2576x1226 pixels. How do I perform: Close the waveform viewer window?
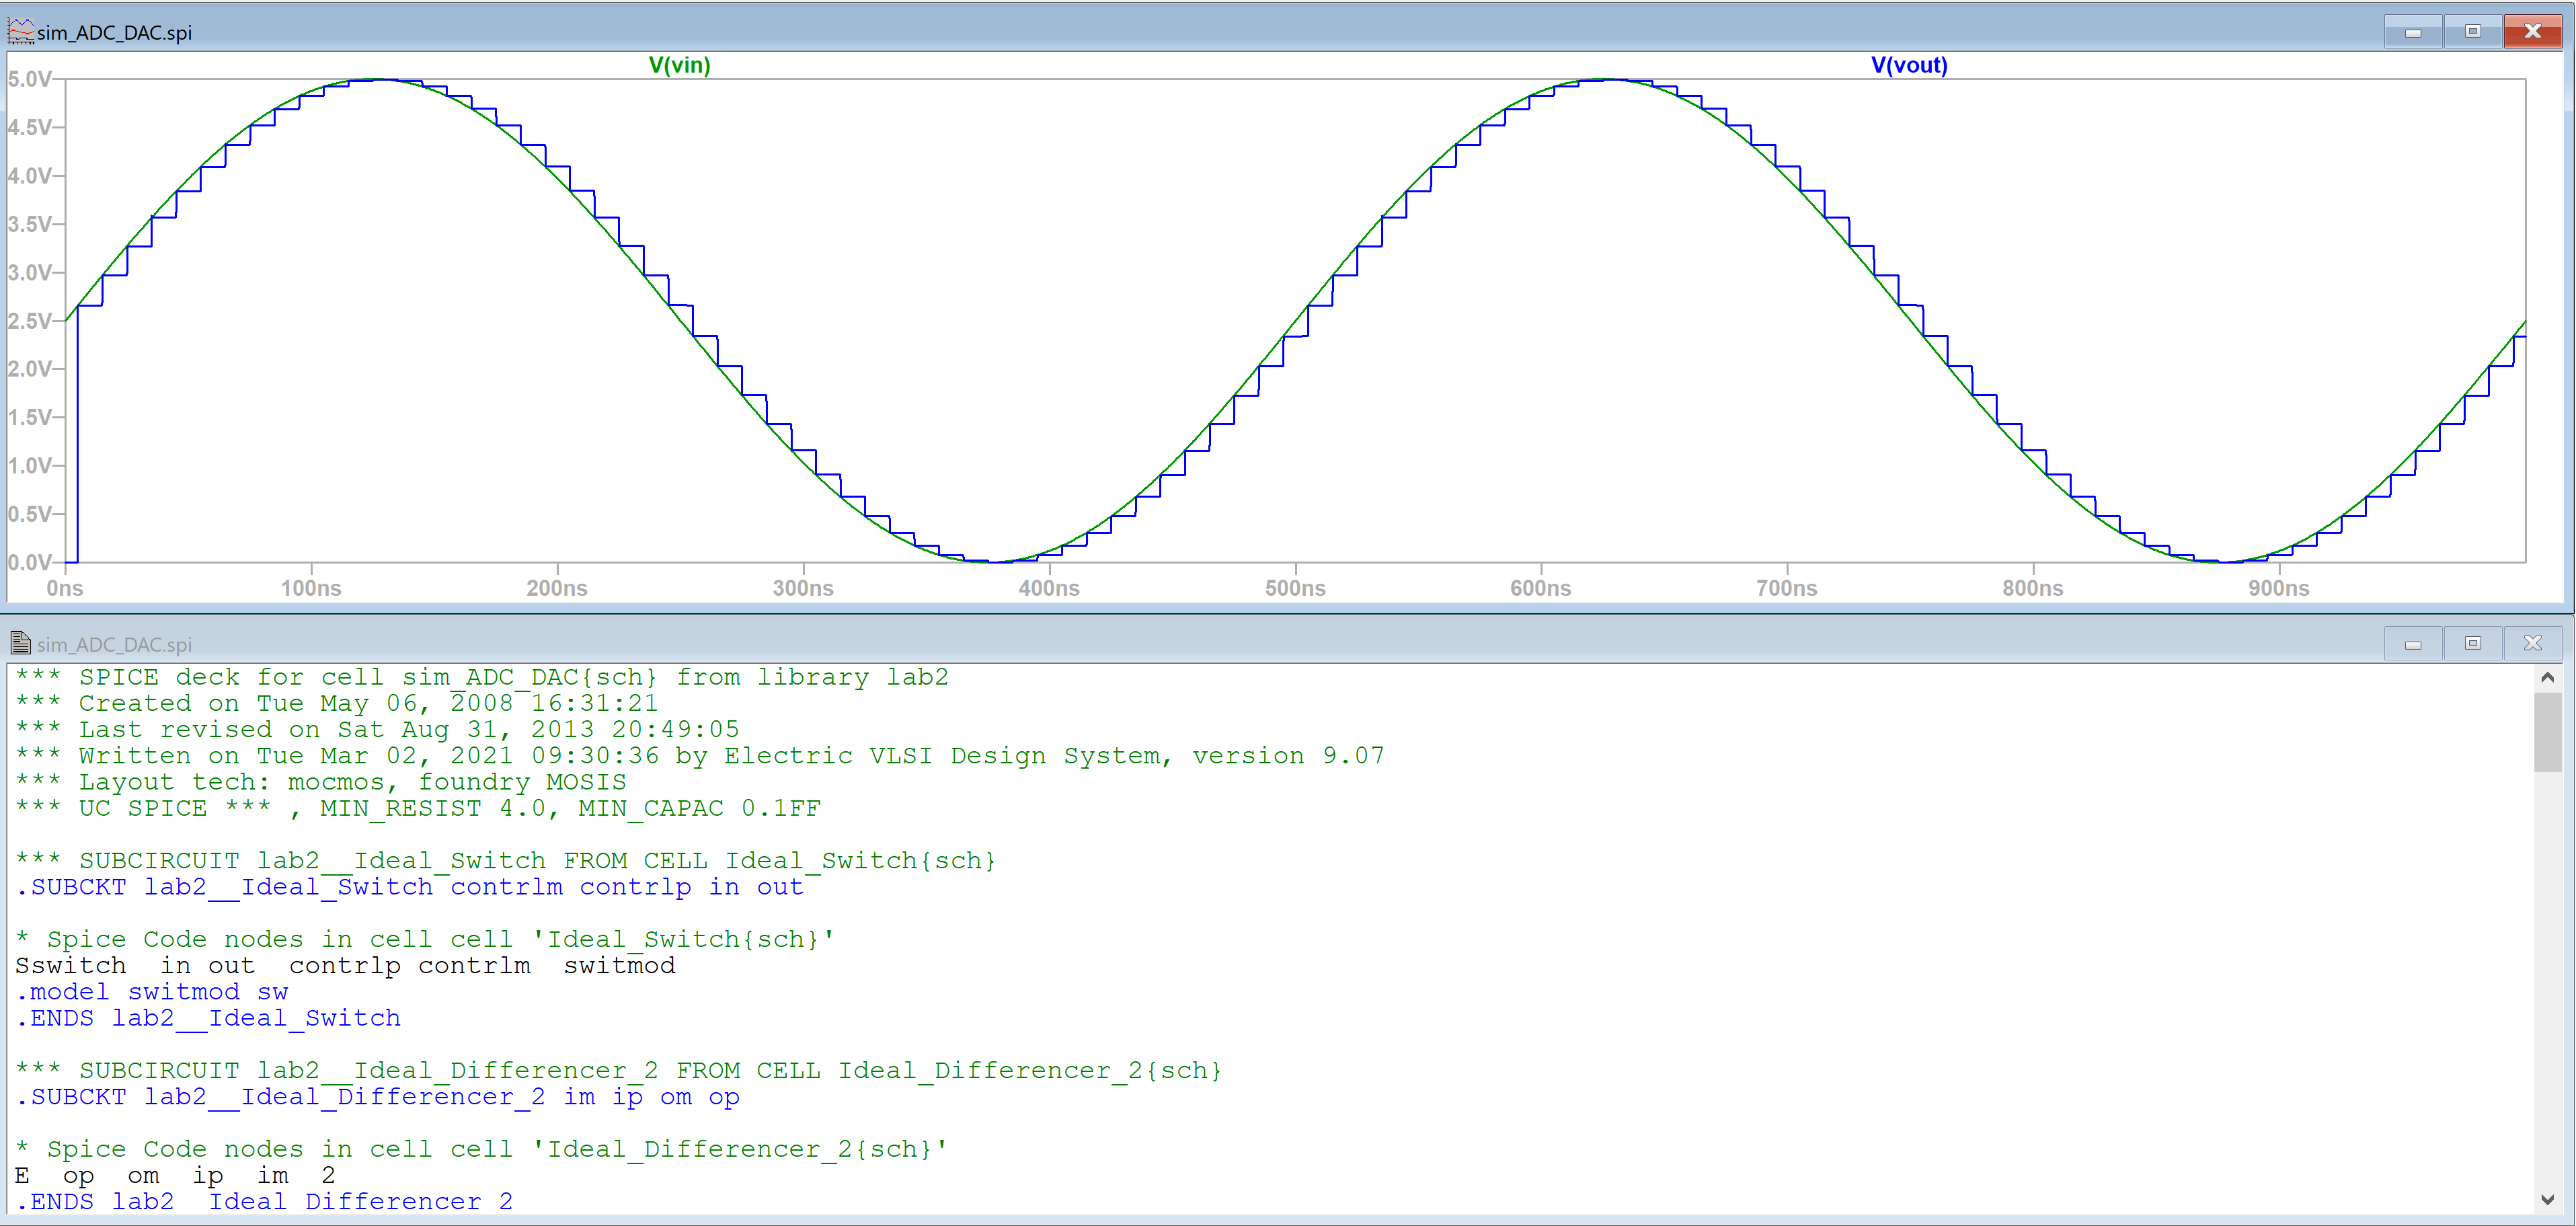pyautogui.click(x=2533, y=31)
